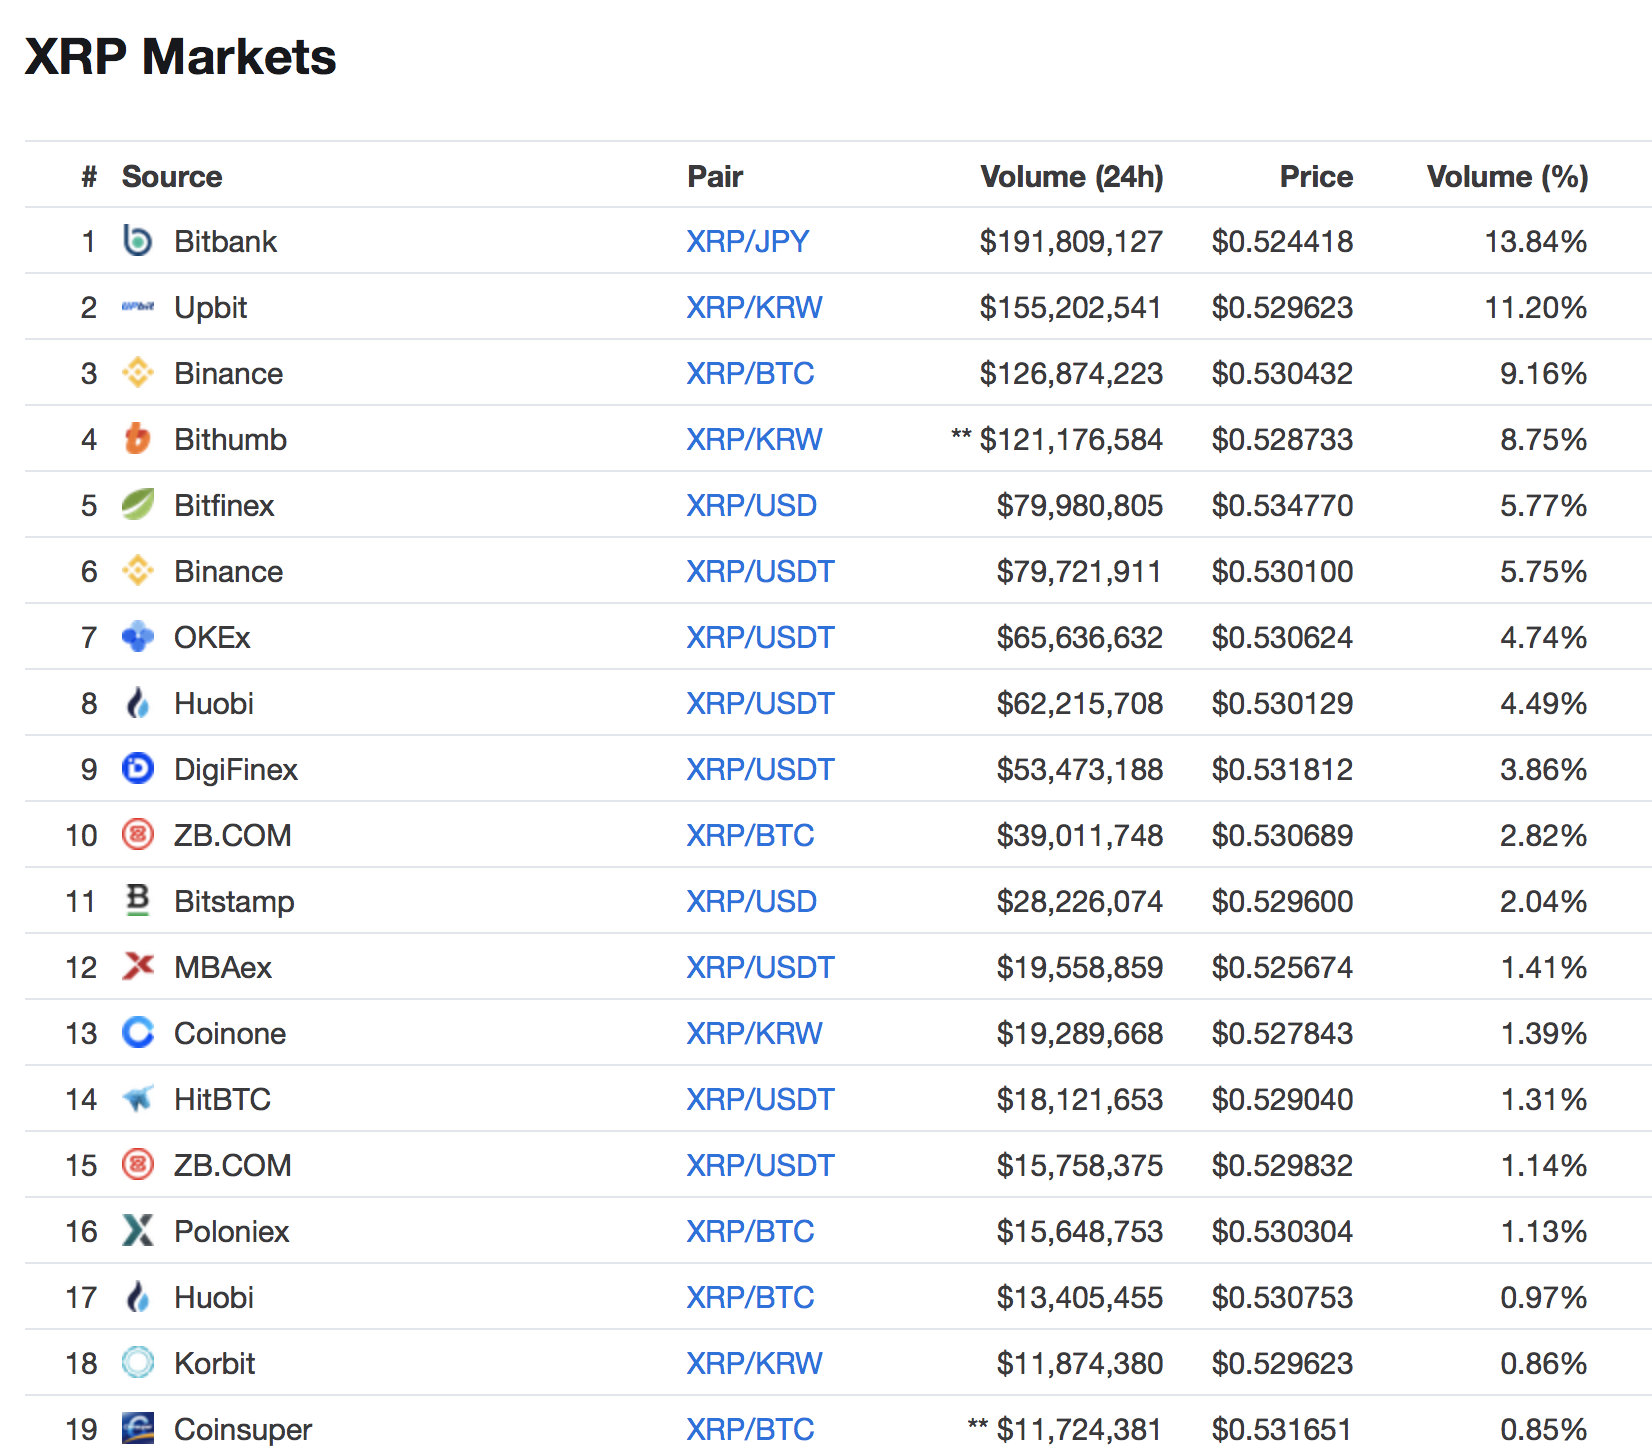
Task: Sort the table by Price column header
Action: pyautogui.click(x=1316, y=177)
